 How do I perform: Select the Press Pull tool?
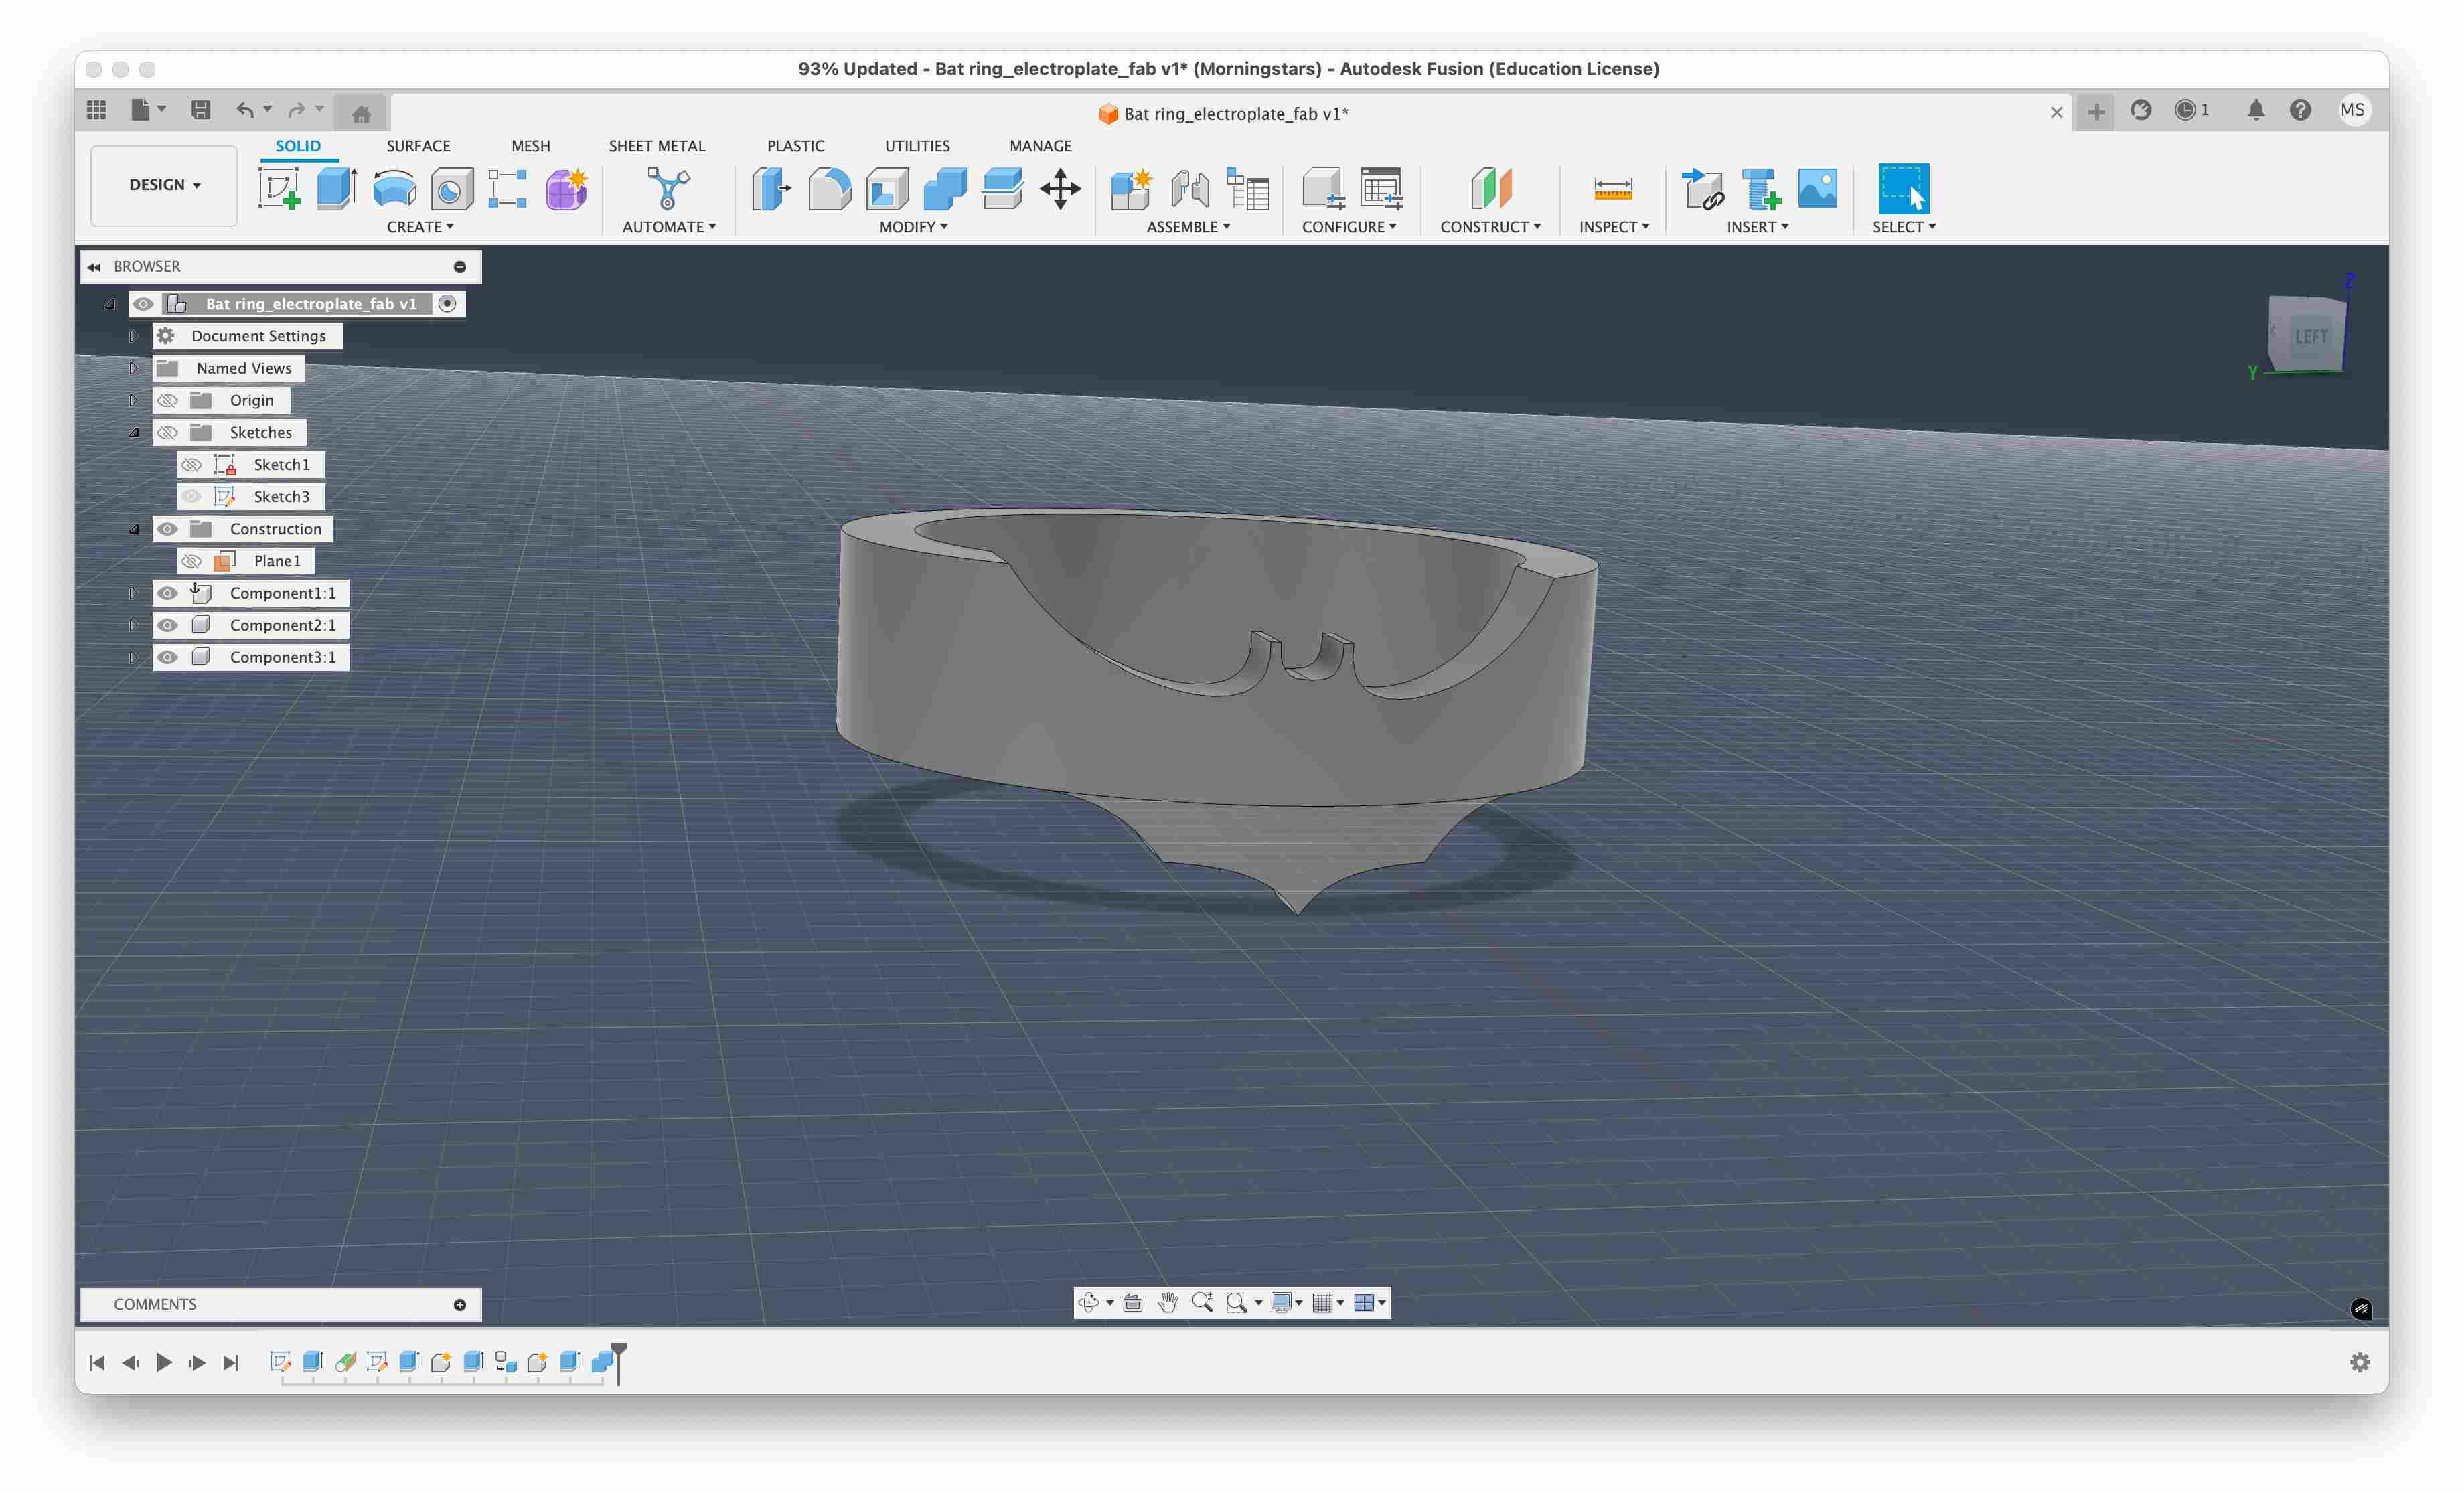pos(771,188)
